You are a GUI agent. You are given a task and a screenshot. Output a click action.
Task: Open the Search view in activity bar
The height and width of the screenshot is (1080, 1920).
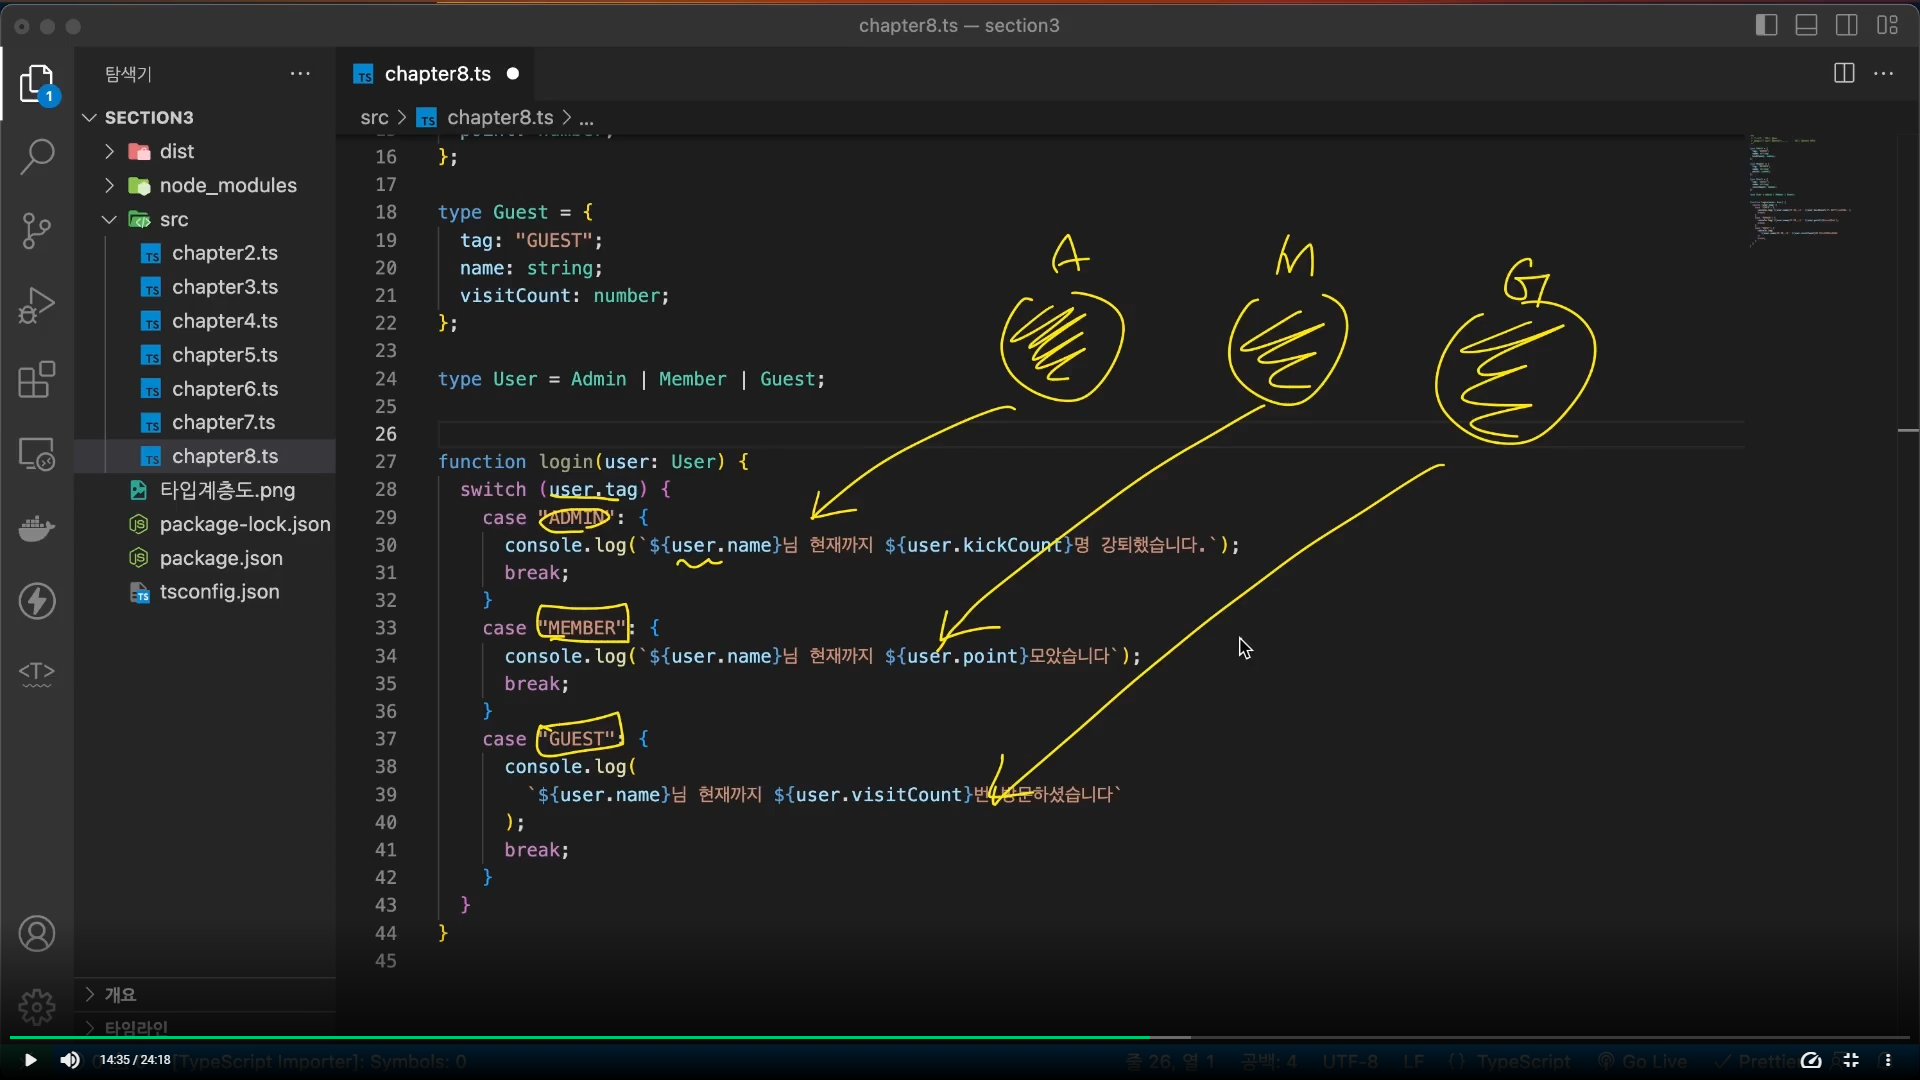37,156
